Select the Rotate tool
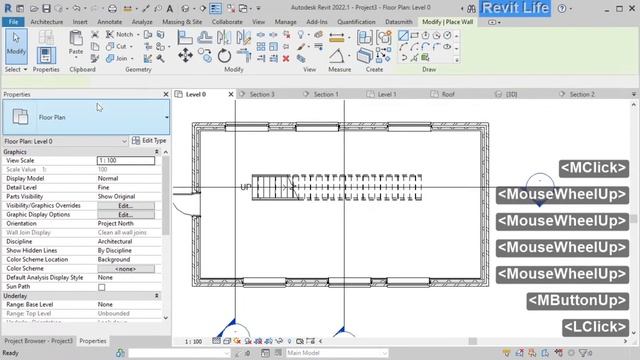 pyautogui.click(x=224, y=56)
